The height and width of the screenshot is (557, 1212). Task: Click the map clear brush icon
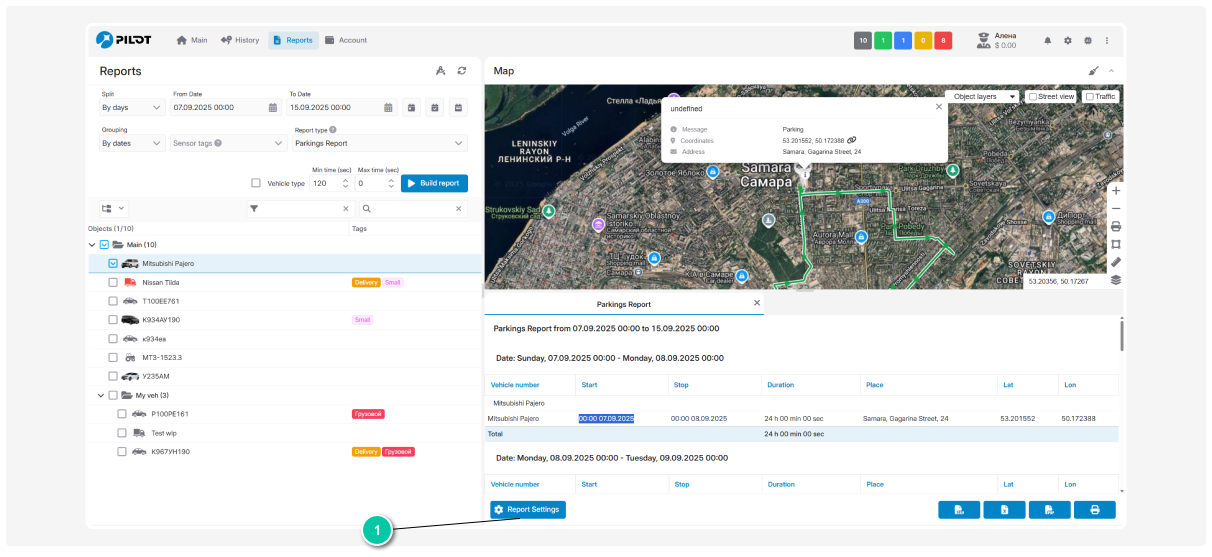click(x=1093, y=71)
